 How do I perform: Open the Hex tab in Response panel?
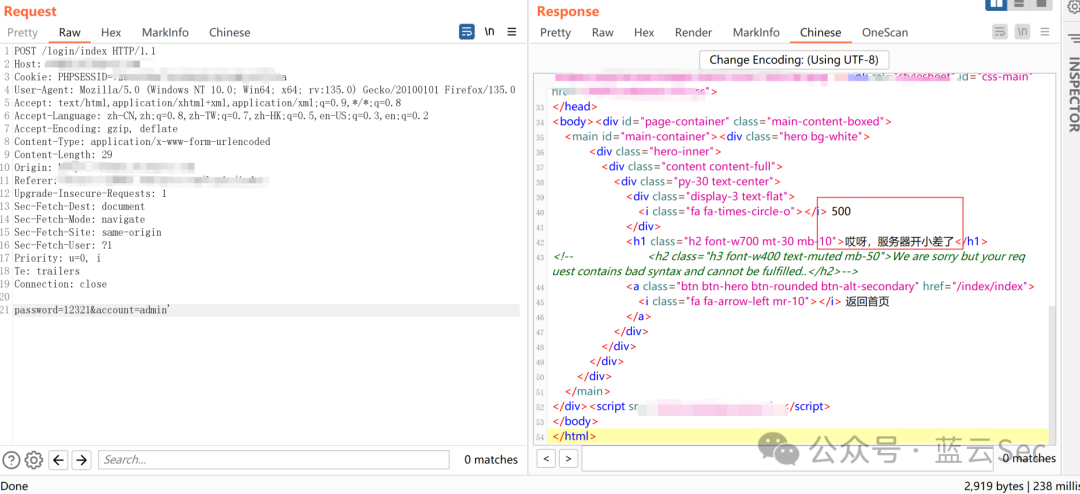644,32
